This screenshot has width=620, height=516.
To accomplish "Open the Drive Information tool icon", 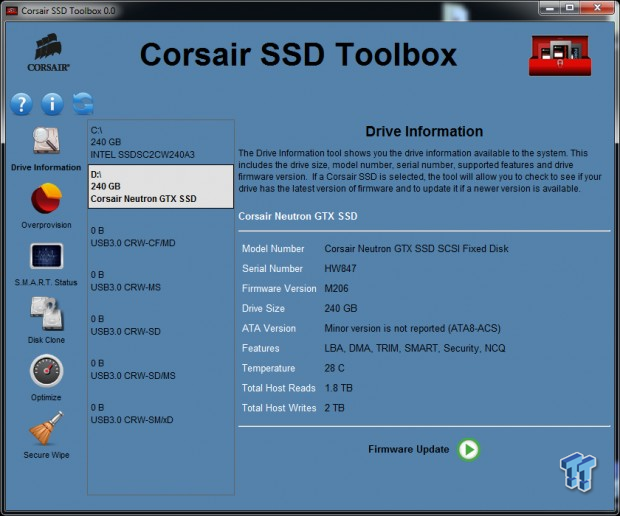I will click(46, 140).
